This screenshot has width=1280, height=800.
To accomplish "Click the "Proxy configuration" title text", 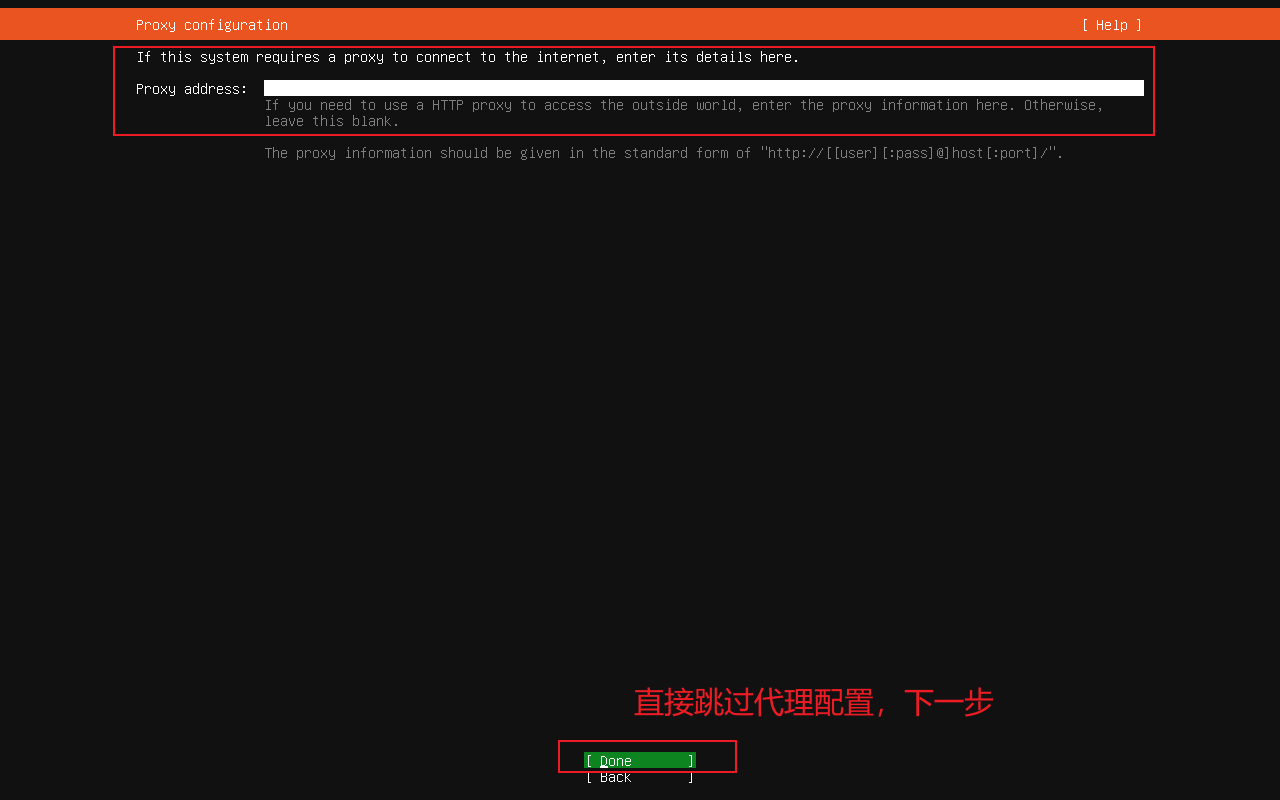I will coord(212,25).
